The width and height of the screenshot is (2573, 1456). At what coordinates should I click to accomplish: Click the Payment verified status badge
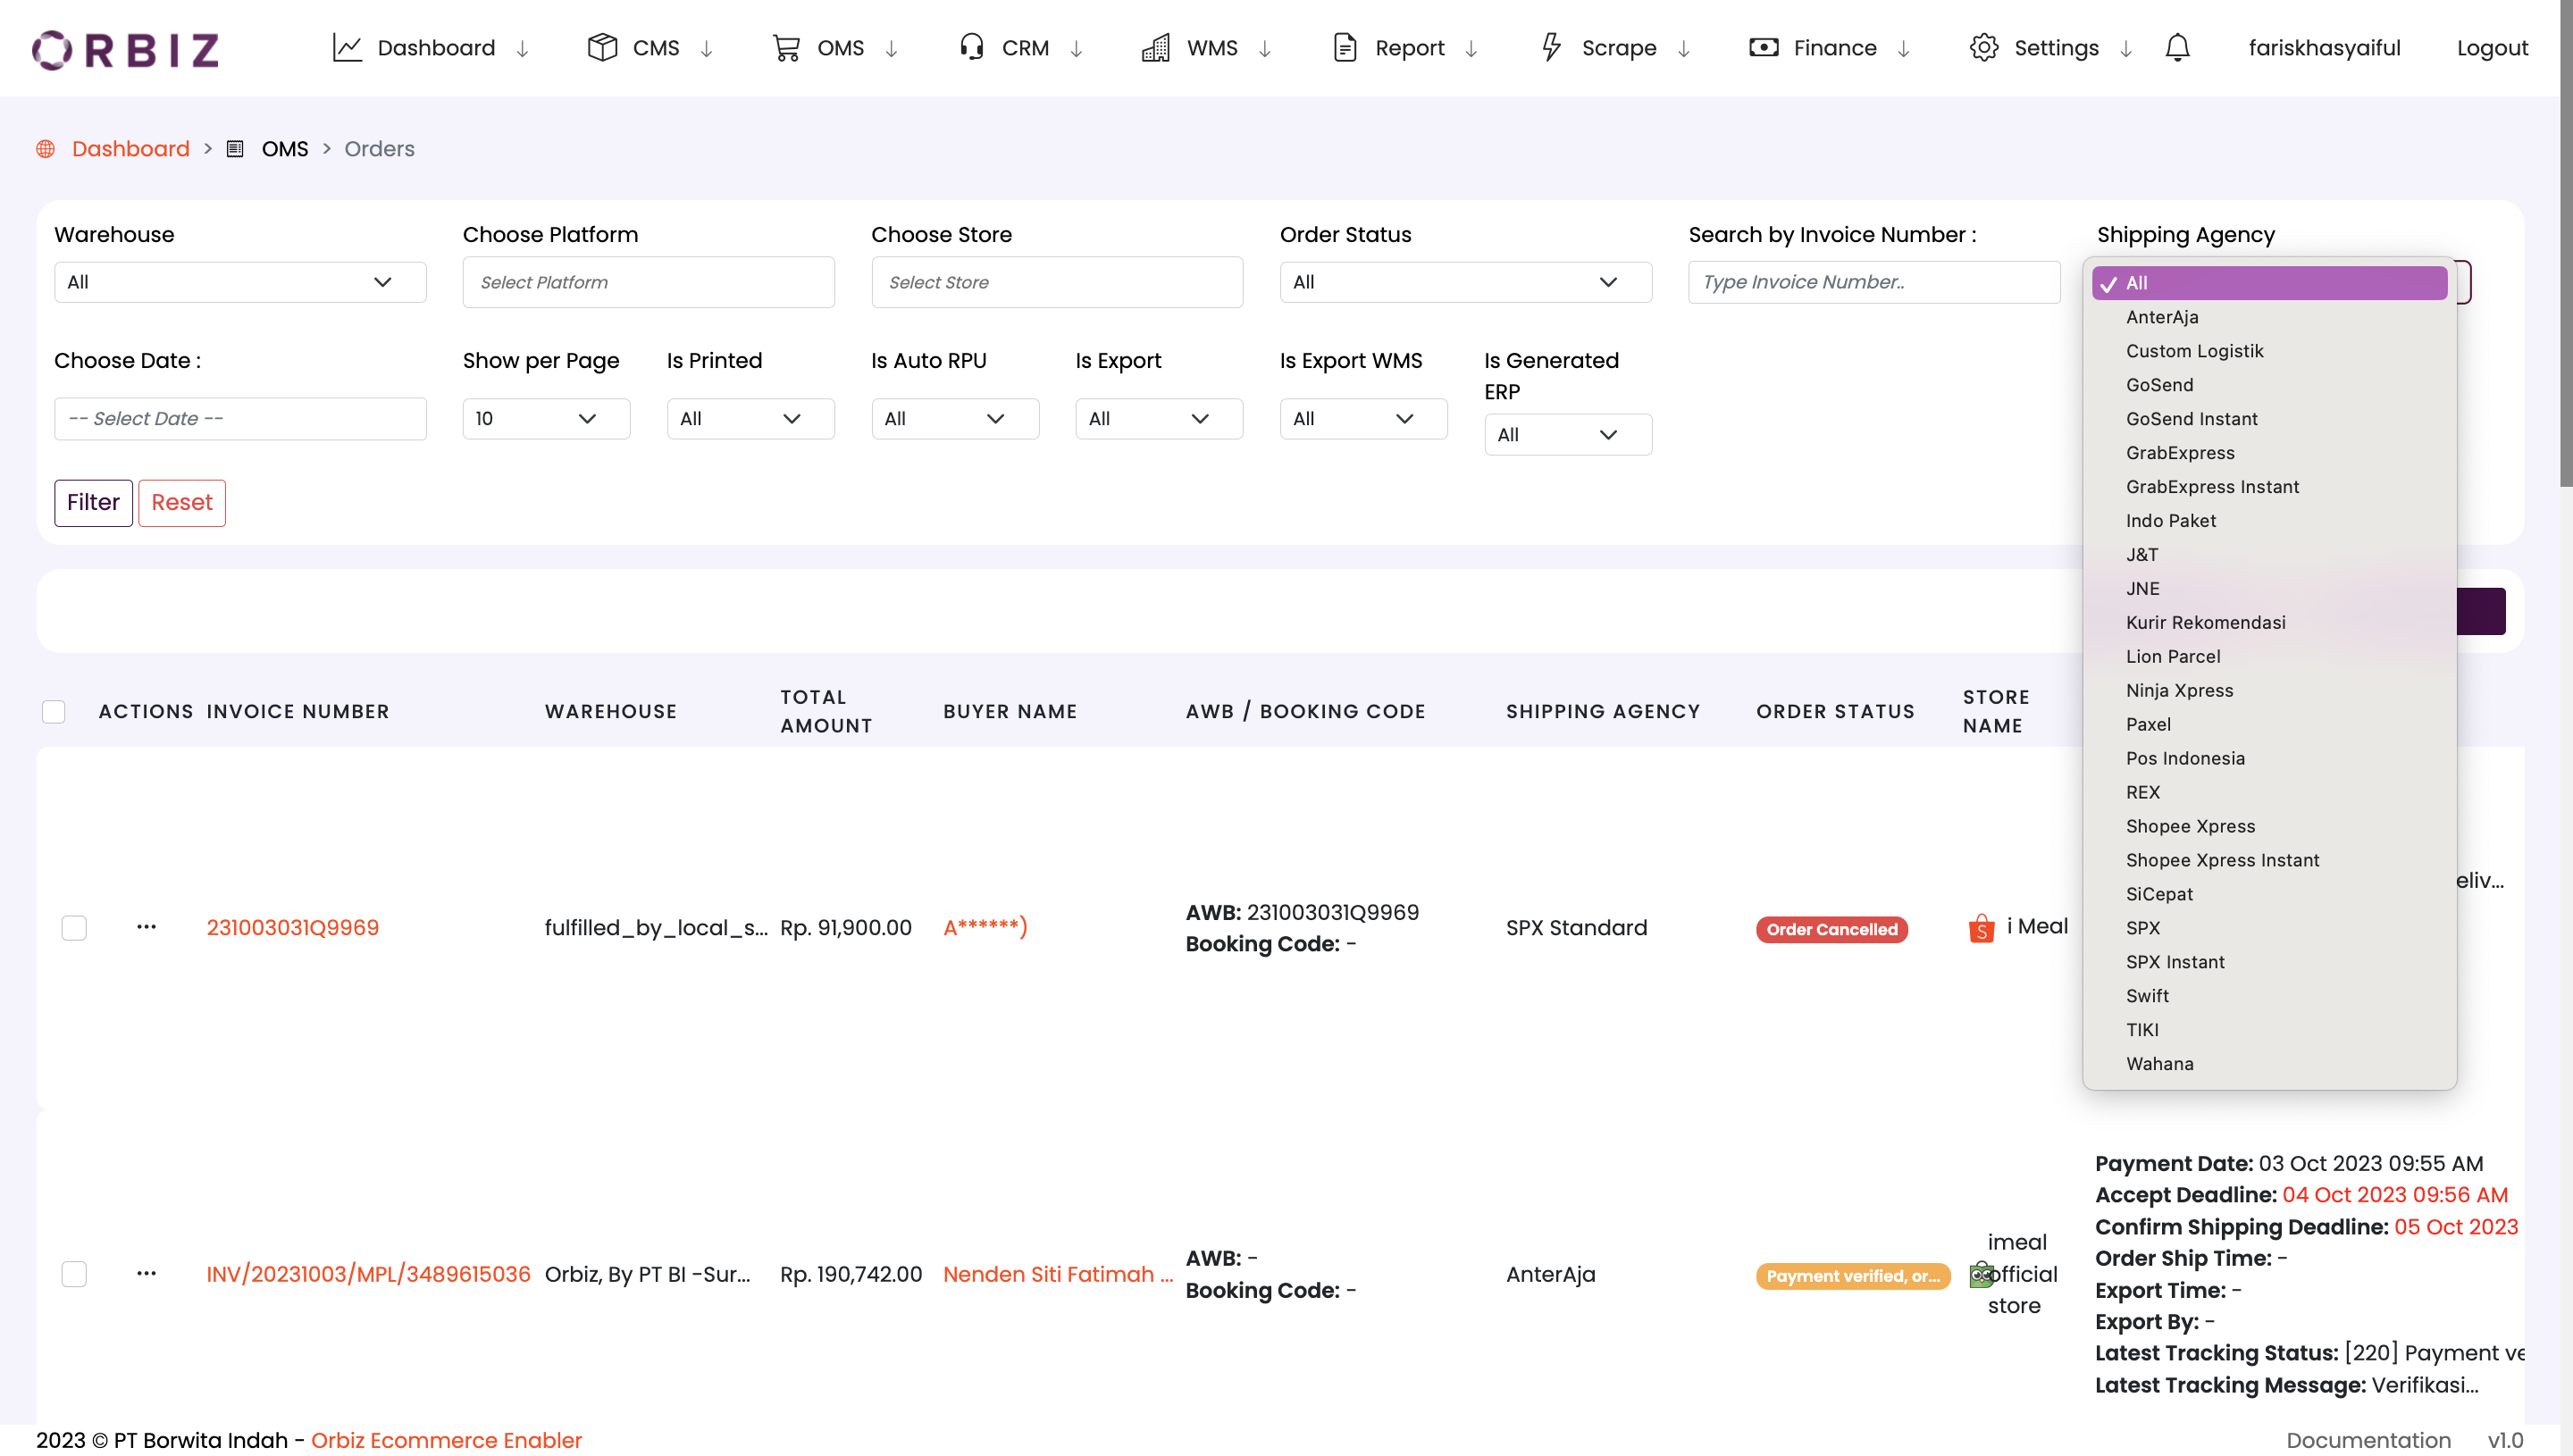(x=1853, y=1276)
